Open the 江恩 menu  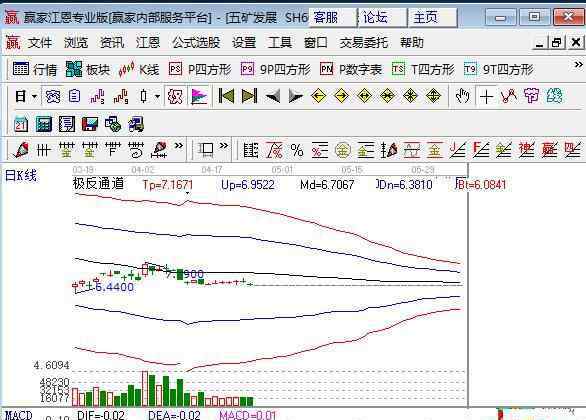(x=148, y=43)
